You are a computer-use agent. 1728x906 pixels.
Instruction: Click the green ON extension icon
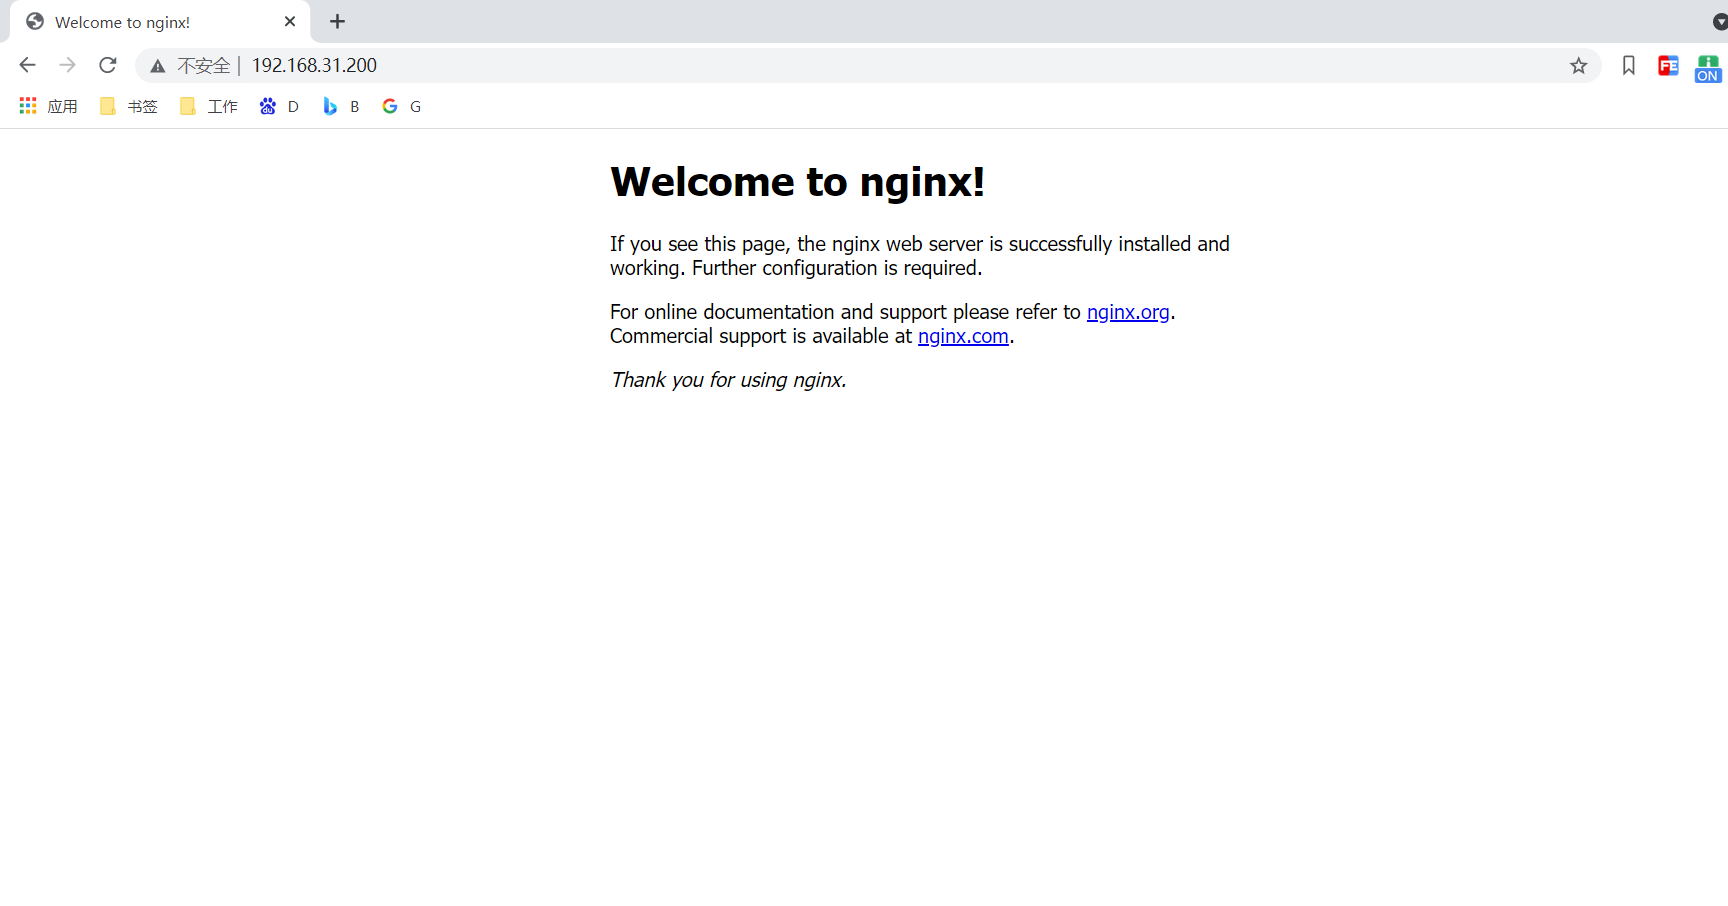(1708, 68)
